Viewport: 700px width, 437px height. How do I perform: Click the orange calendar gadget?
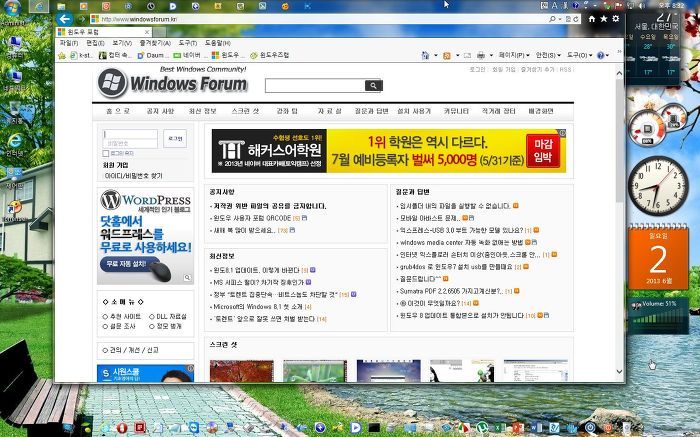658,258
